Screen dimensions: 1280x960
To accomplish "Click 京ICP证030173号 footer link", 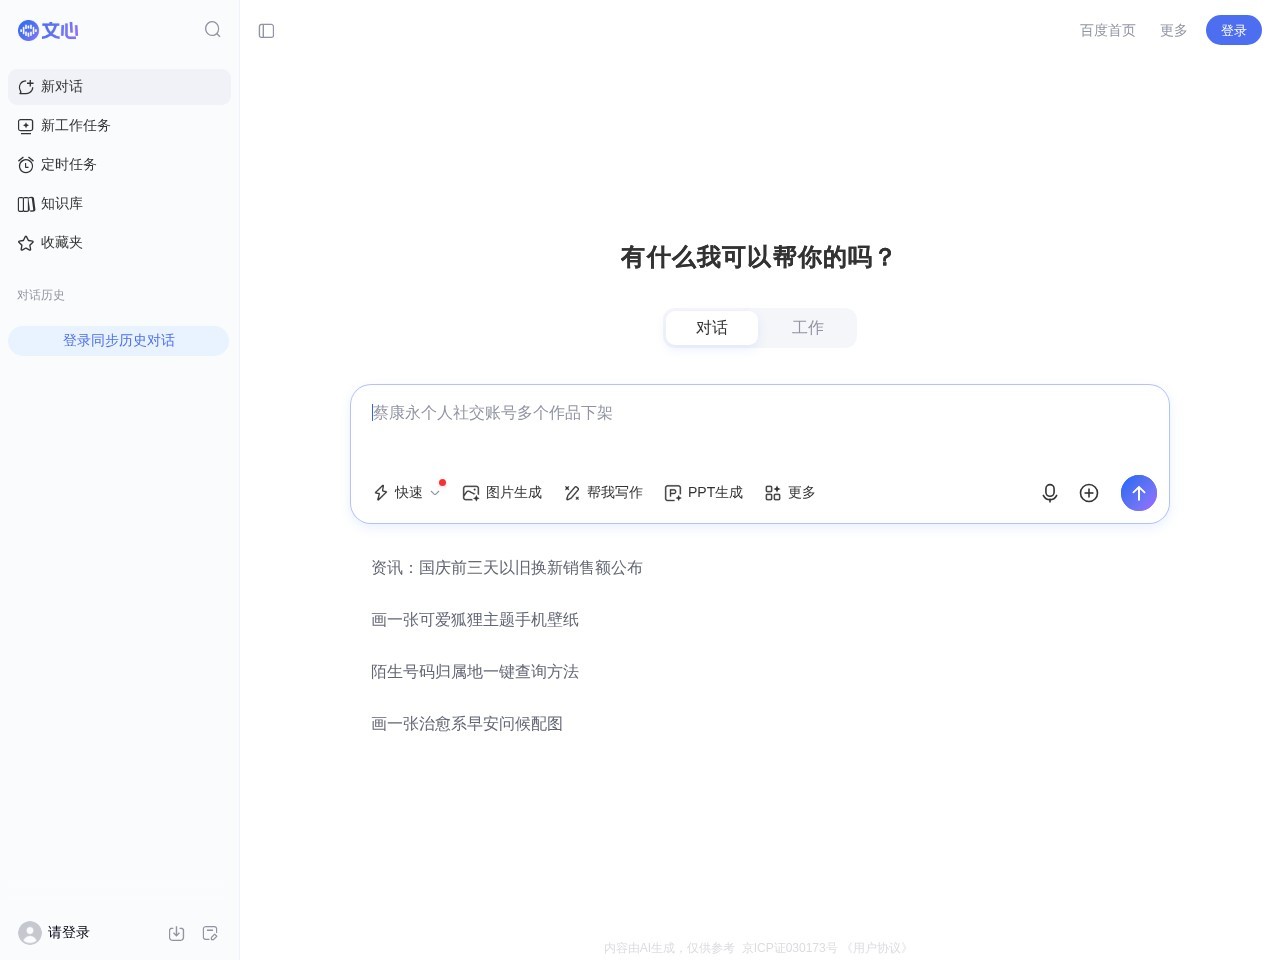I will [790, 948].
